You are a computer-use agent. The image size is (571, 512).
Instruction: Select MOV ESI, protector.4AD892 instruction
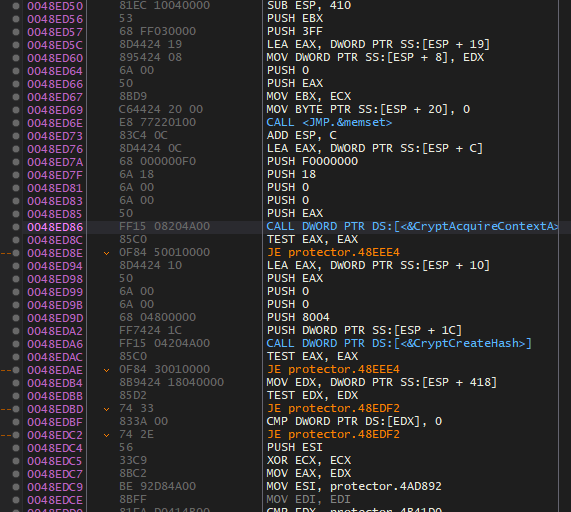click(x=354, y=487)
